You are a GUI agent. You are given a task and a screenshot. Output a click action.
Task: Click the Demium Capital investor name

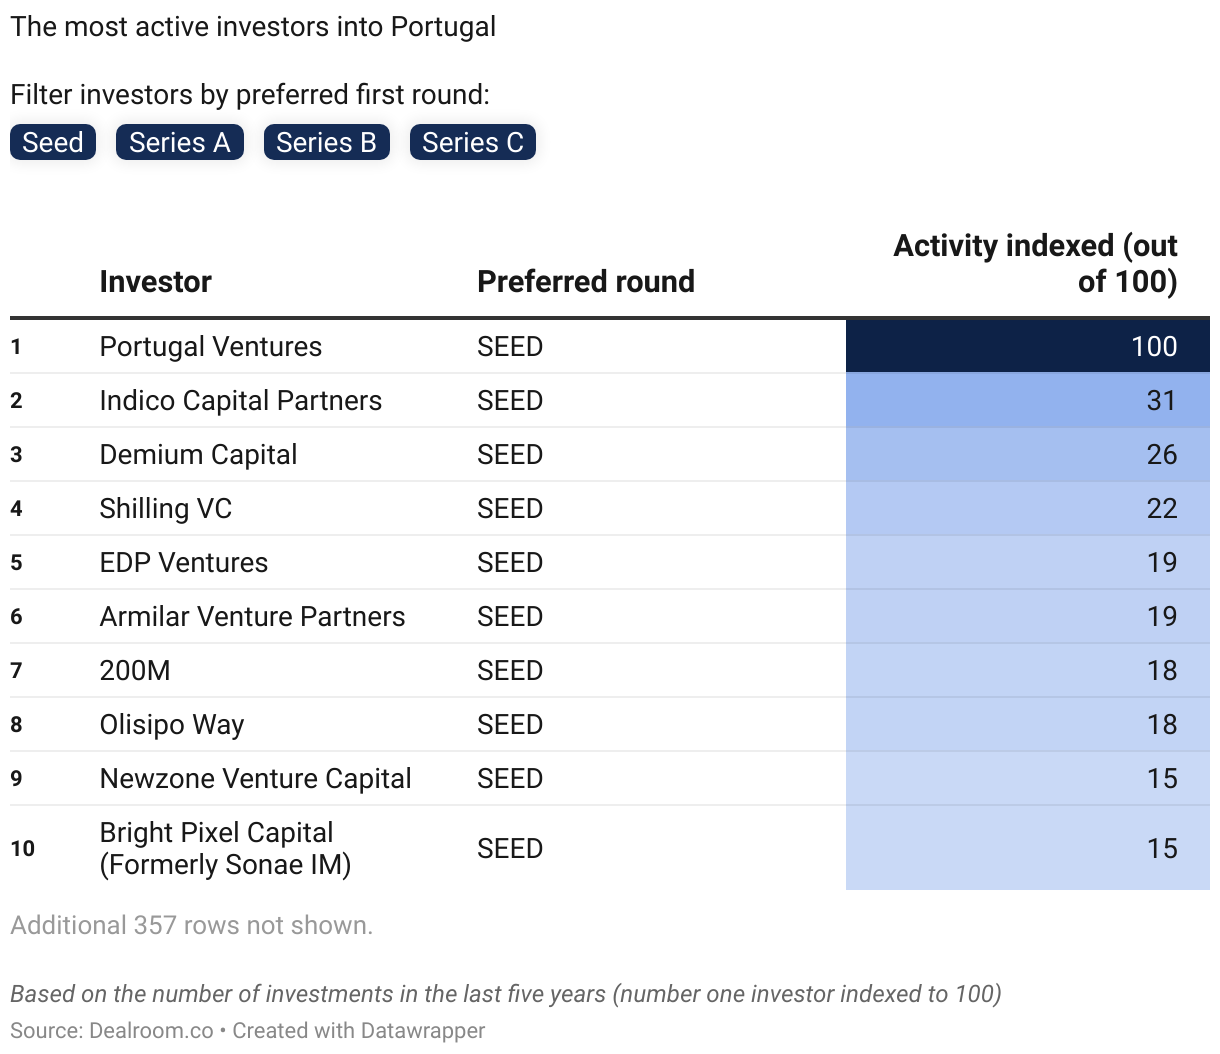pos(198,455)
